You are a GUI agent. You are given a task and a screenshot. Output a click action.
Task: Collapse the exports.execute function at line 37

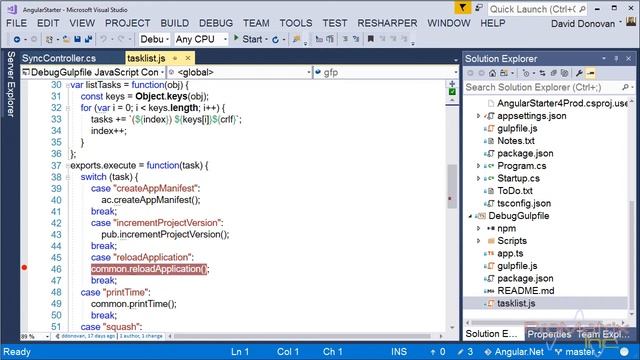67,166
